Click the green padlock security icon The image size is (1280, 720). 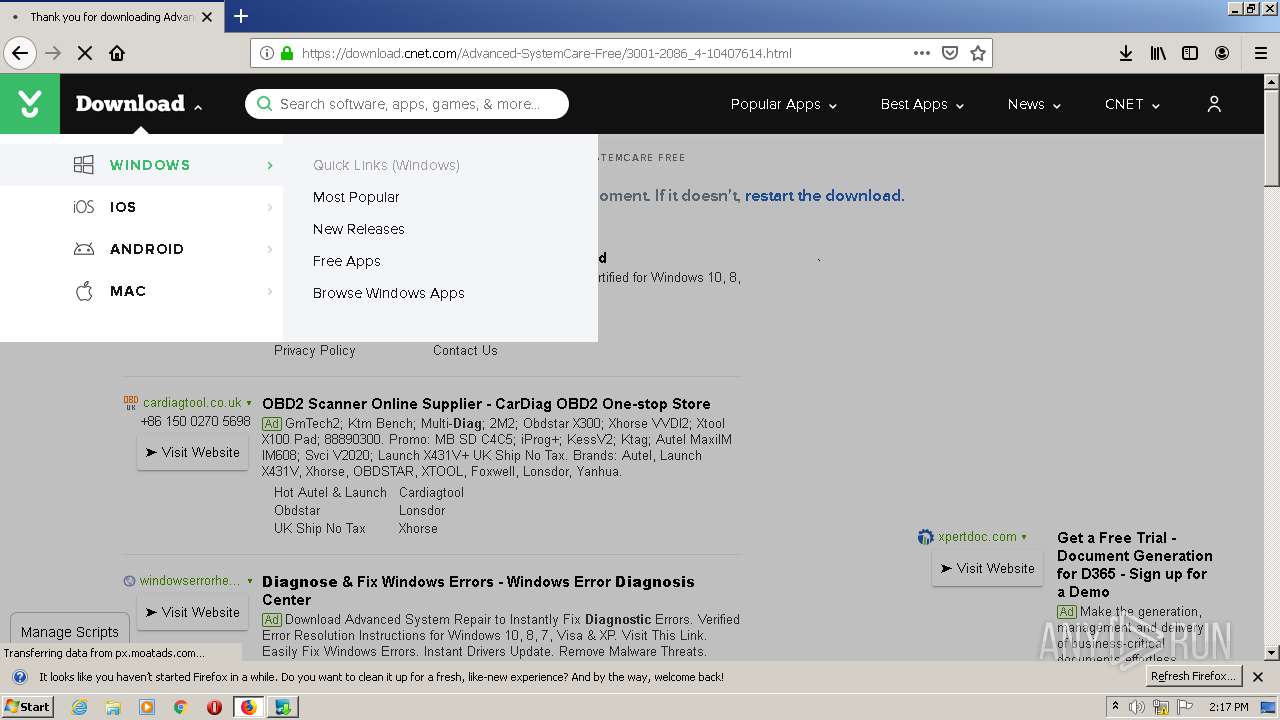coord(287,53)
